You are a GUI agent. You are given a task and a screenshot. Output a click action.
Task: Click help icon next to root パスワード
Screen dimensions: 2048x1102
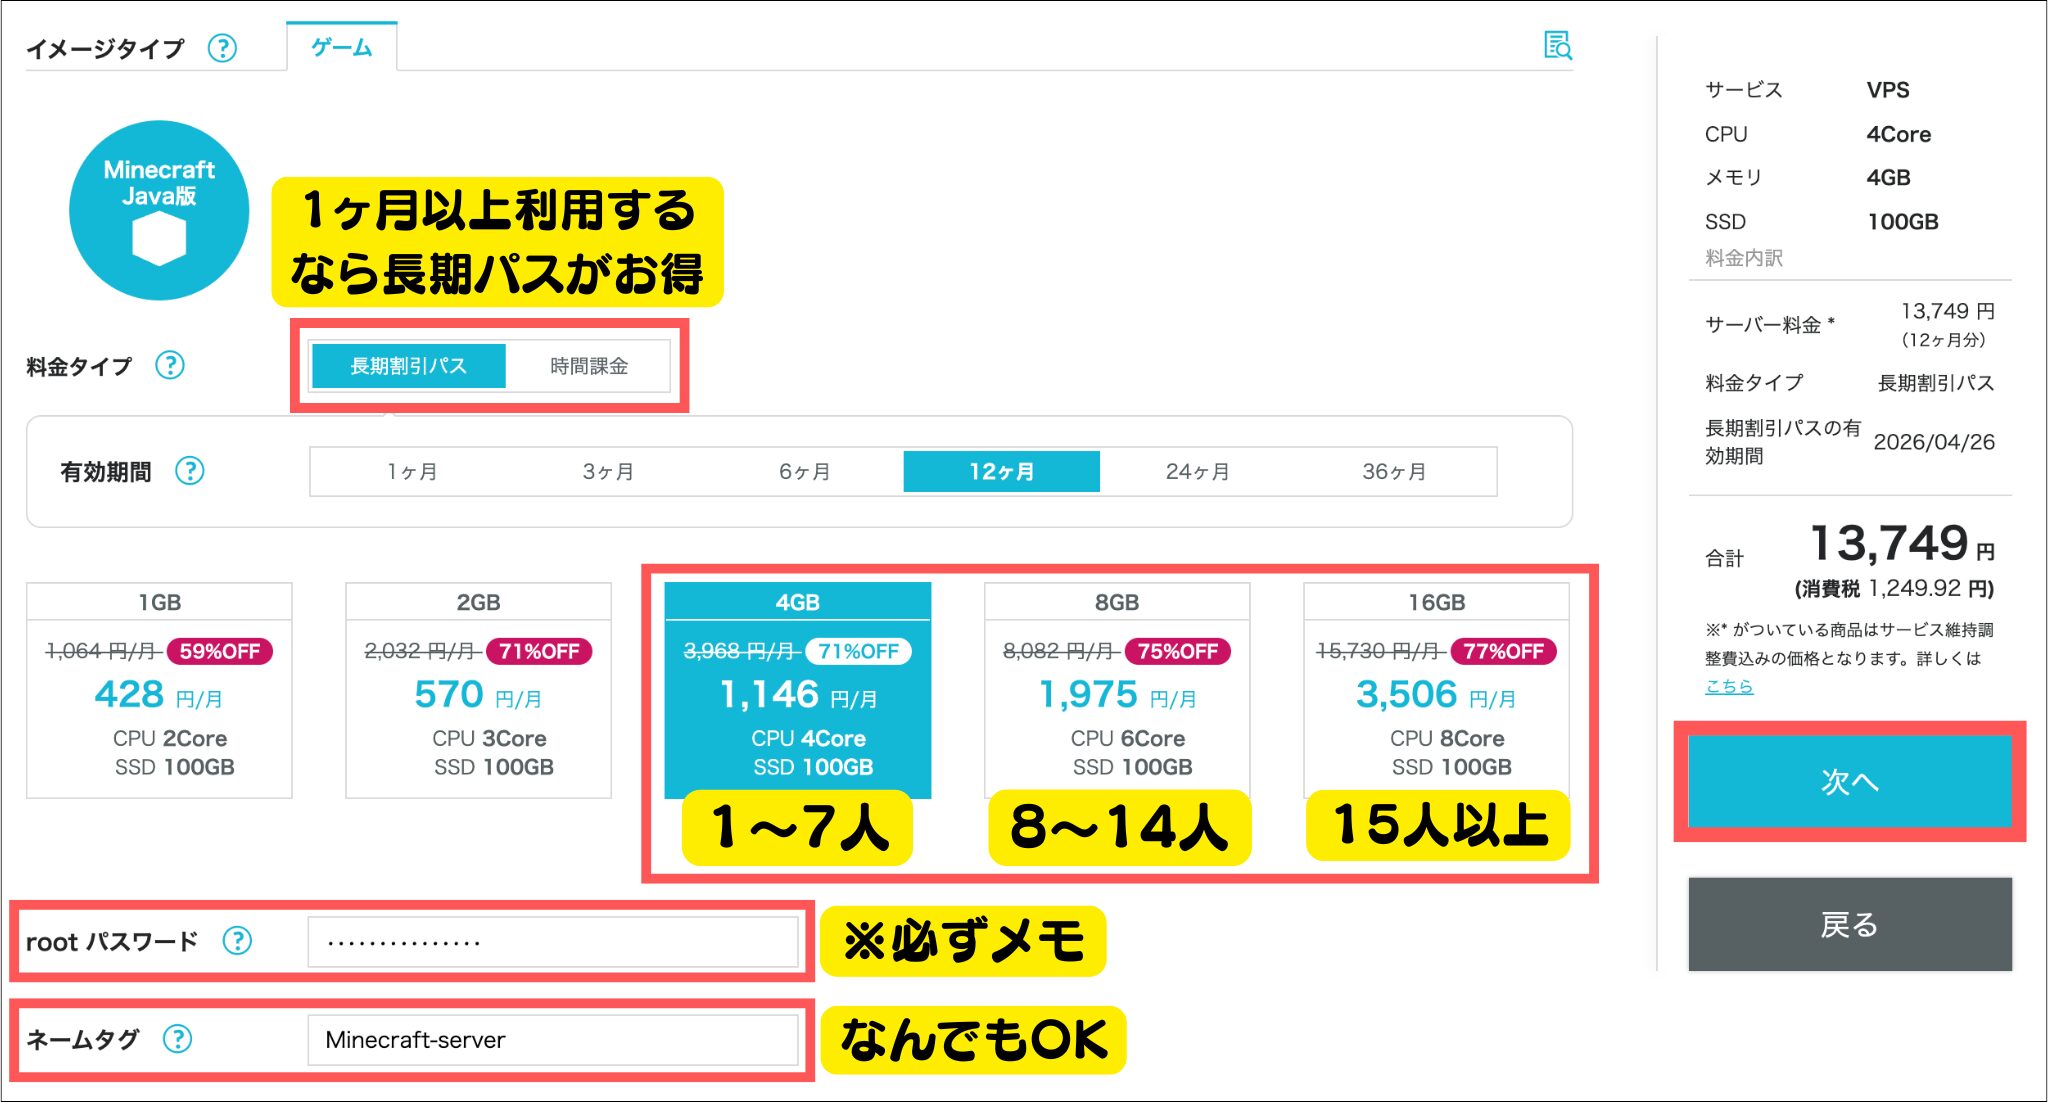click(x=237, y=940)
